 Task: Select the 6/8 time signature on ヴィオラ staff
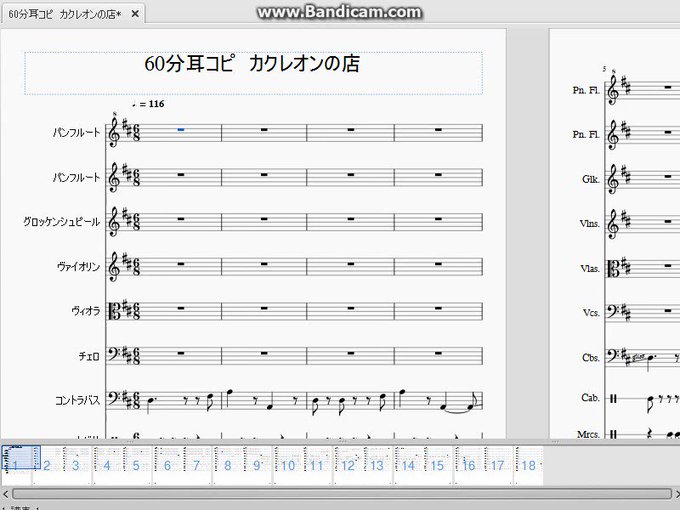tap(136, 311)
